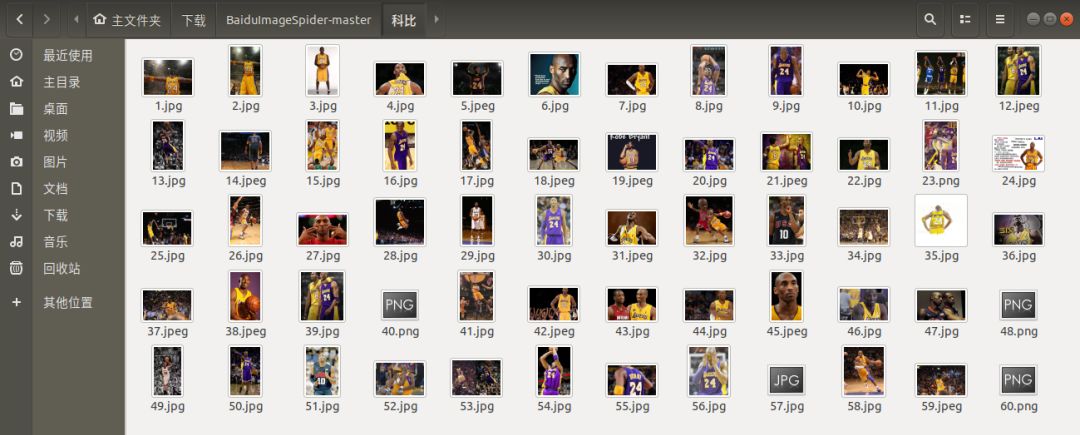Select thumbnail of 3.jpg

coord(322,70)
